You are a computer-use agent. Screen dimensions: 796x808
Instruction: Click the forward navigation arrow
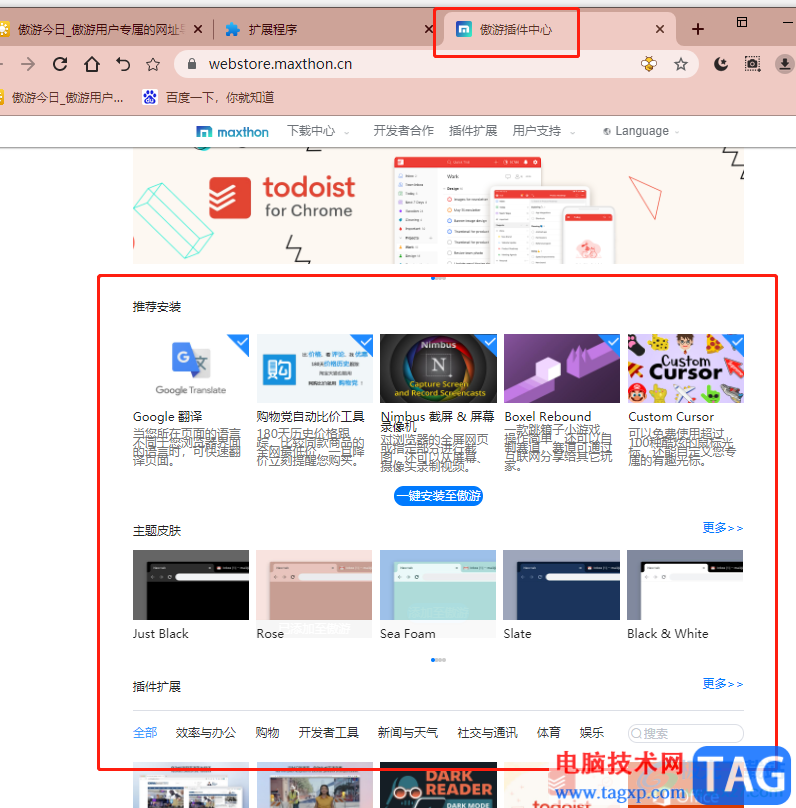click(28, 64)
